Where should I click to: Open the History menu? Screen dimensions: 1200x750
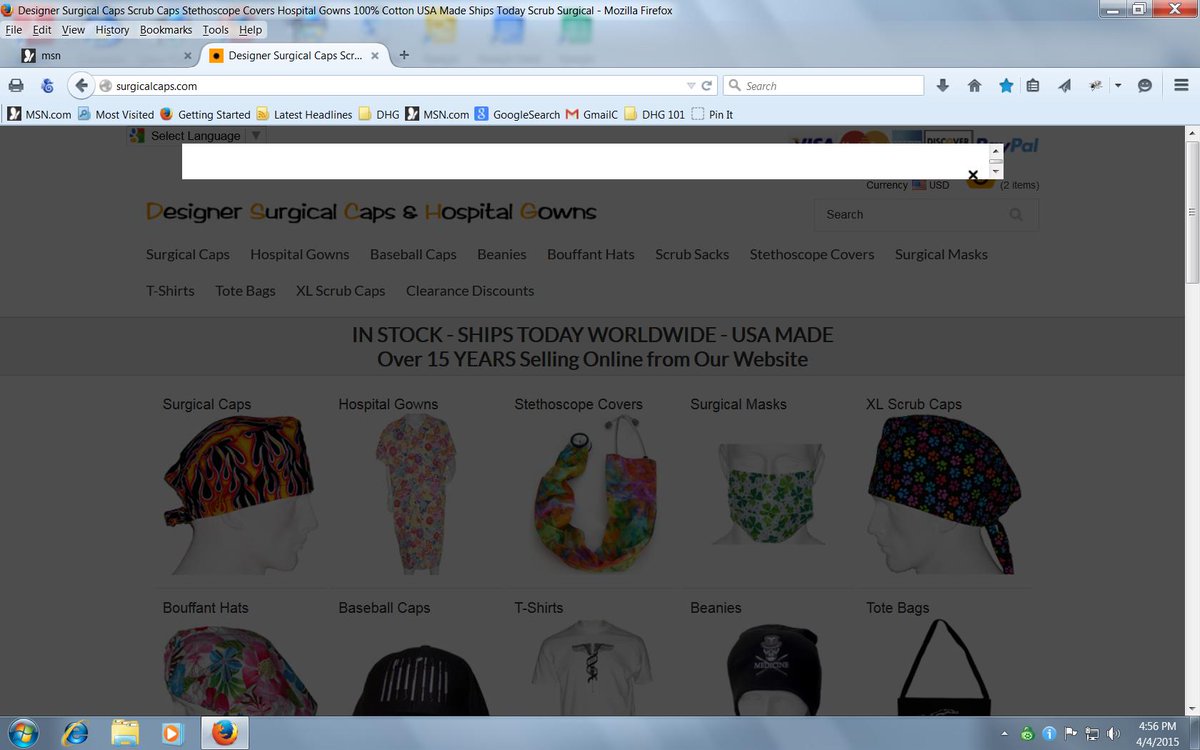click(112, 30)
